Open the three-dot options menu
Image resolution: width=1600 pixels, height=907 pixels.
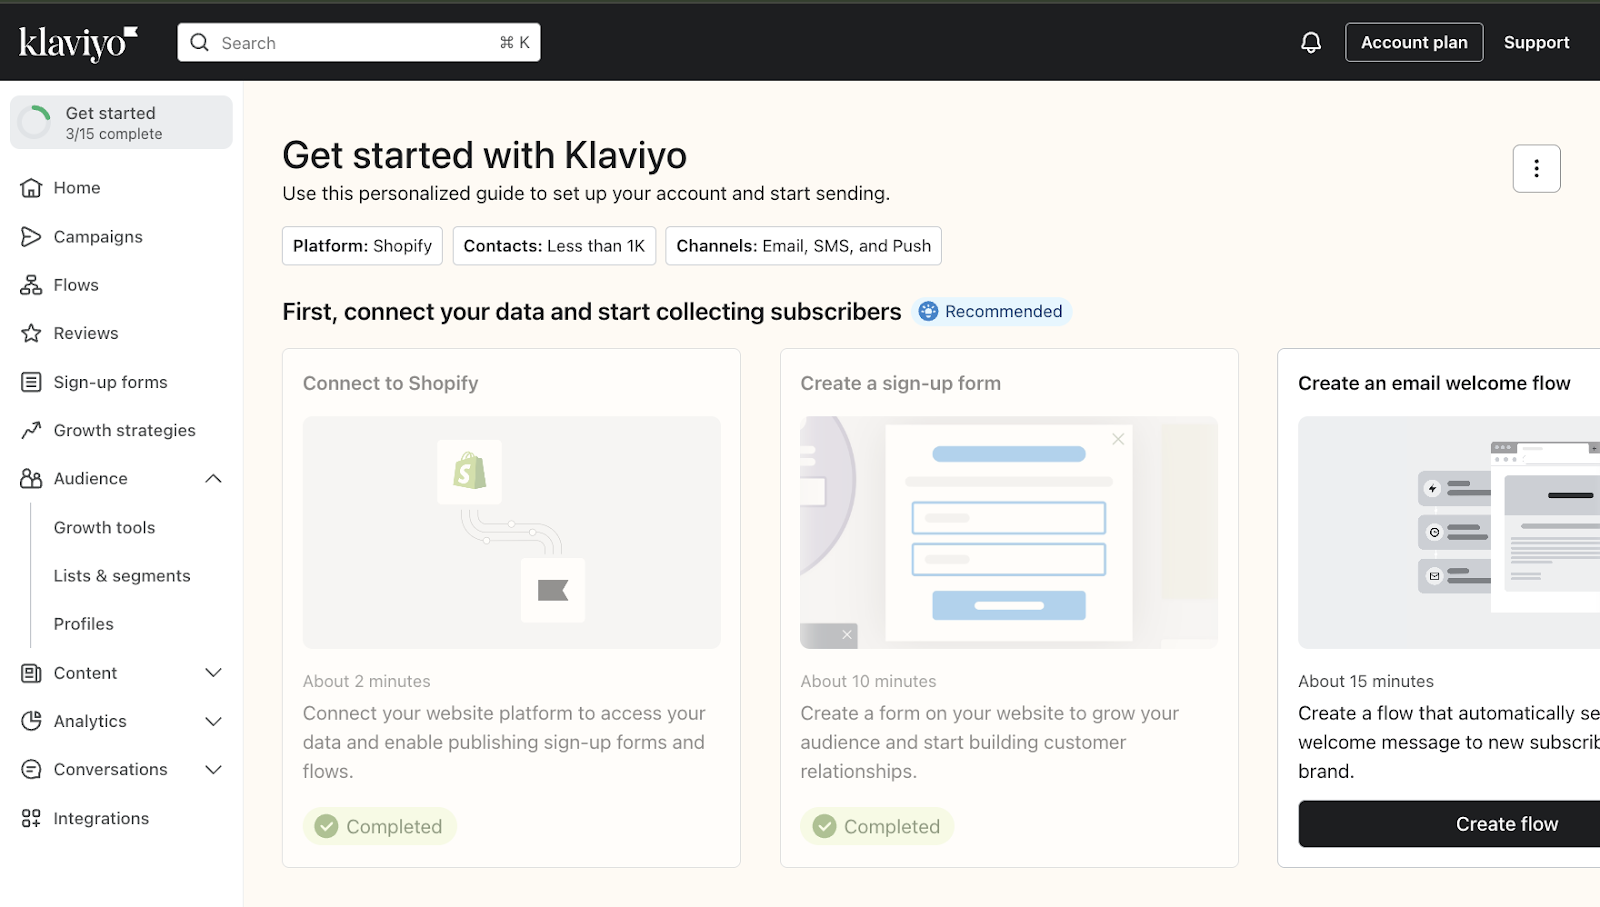pos(1536,169)
